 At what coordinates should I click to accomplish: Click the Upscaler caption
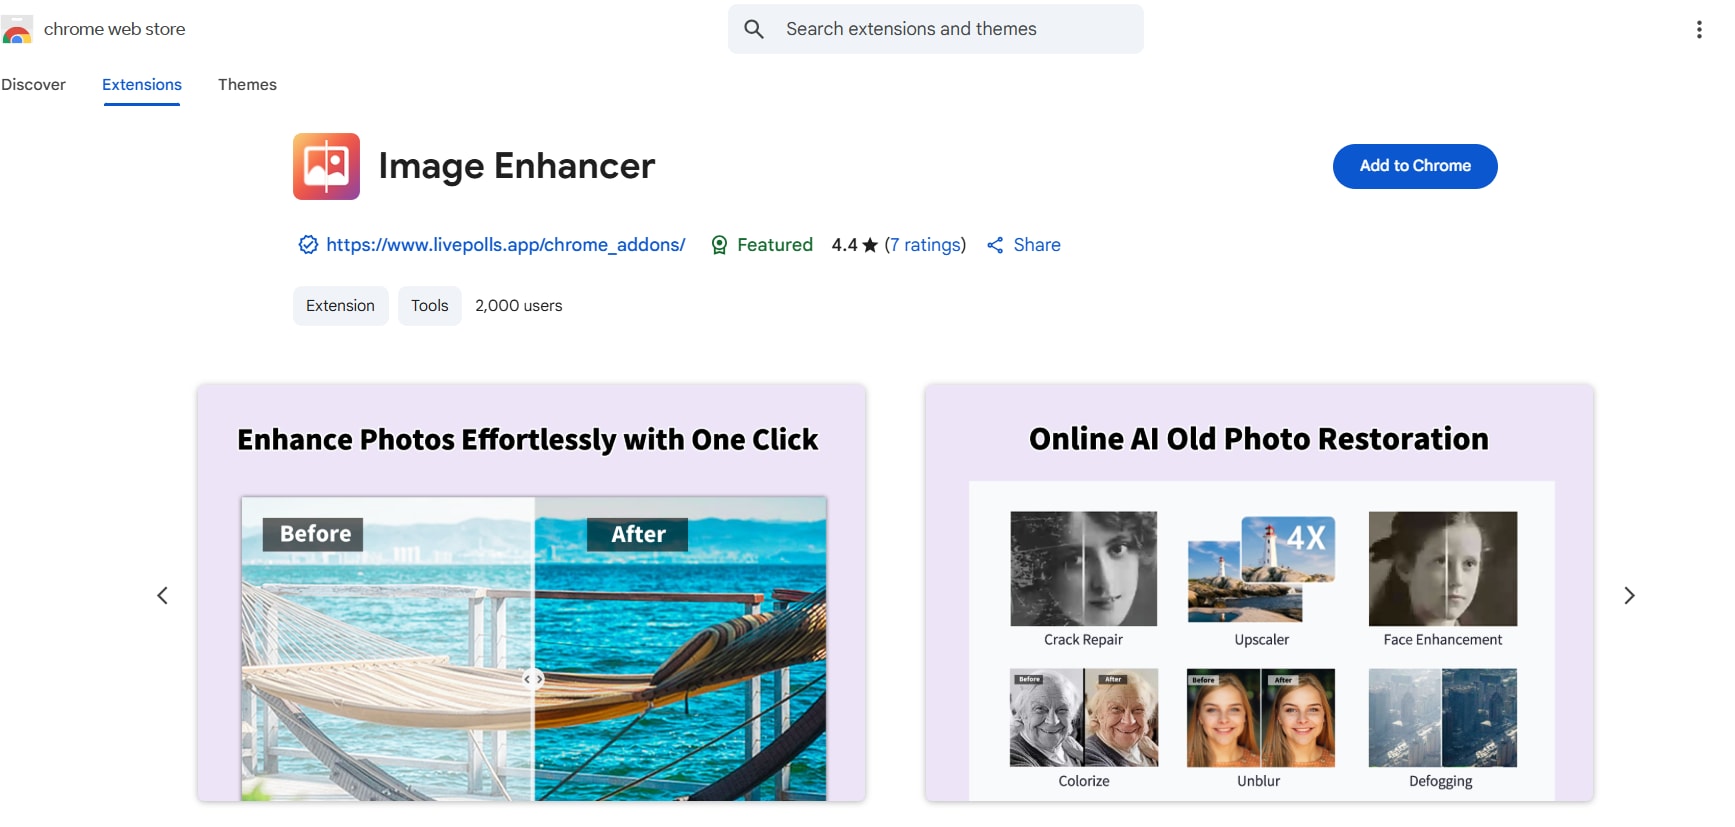coord(1261,640)
